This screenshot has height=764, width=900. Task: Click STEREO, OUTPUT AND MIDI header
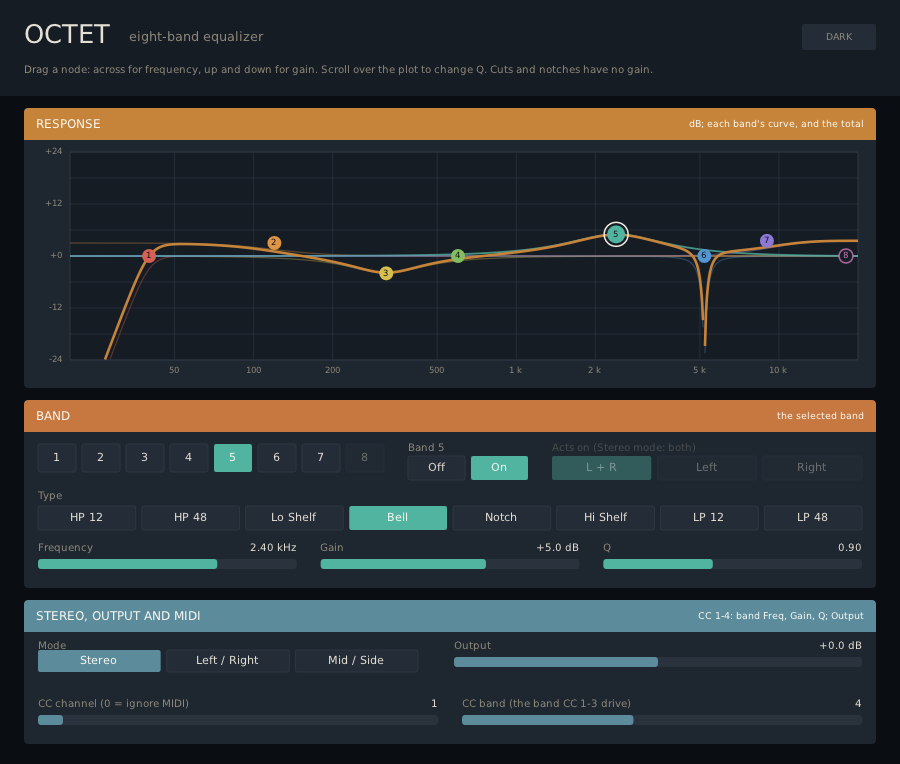tap(450, 616)
